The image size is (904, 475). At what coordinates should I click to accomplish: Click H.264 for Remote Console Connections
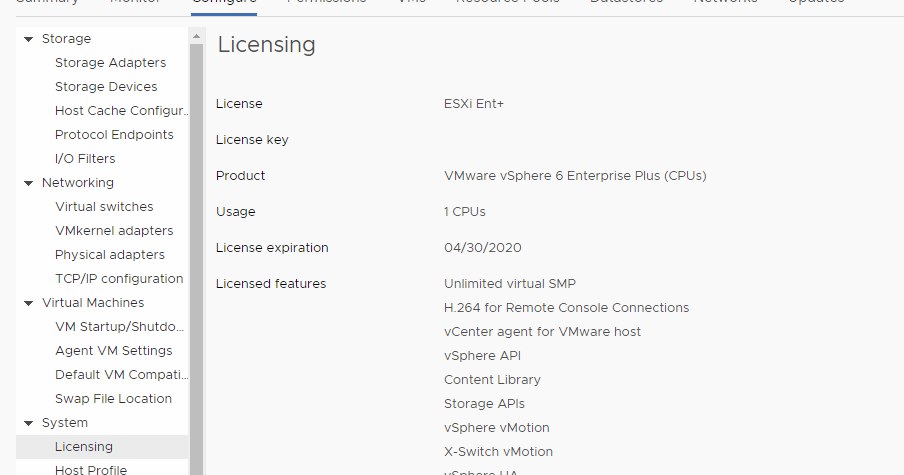point(566,308)
